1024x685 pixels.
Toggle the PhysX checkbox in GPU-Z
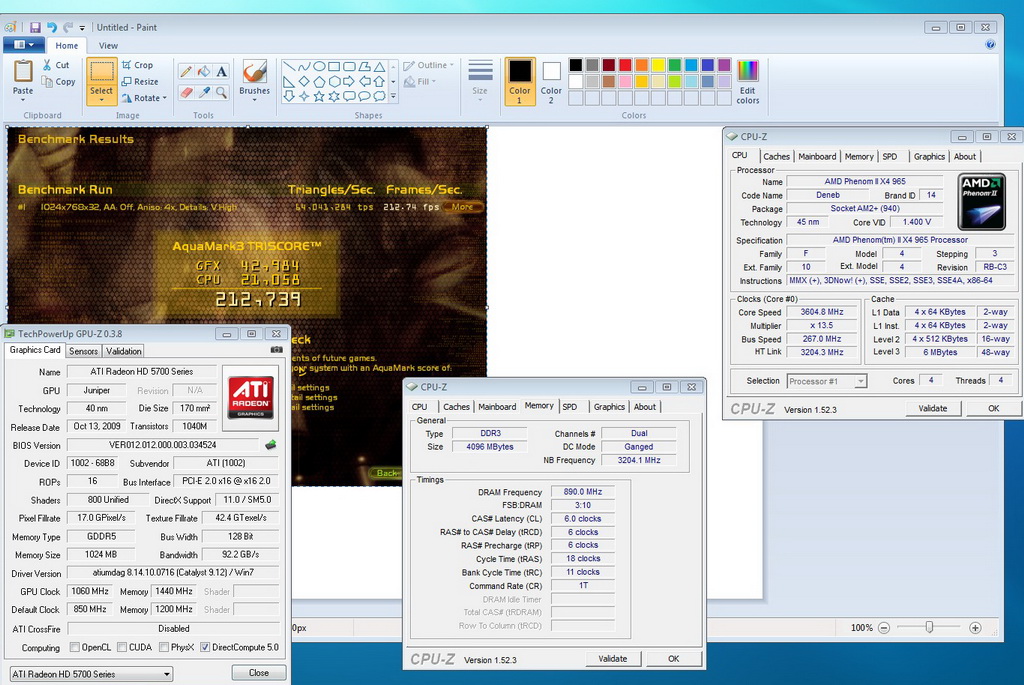click(x=165, y=647)
